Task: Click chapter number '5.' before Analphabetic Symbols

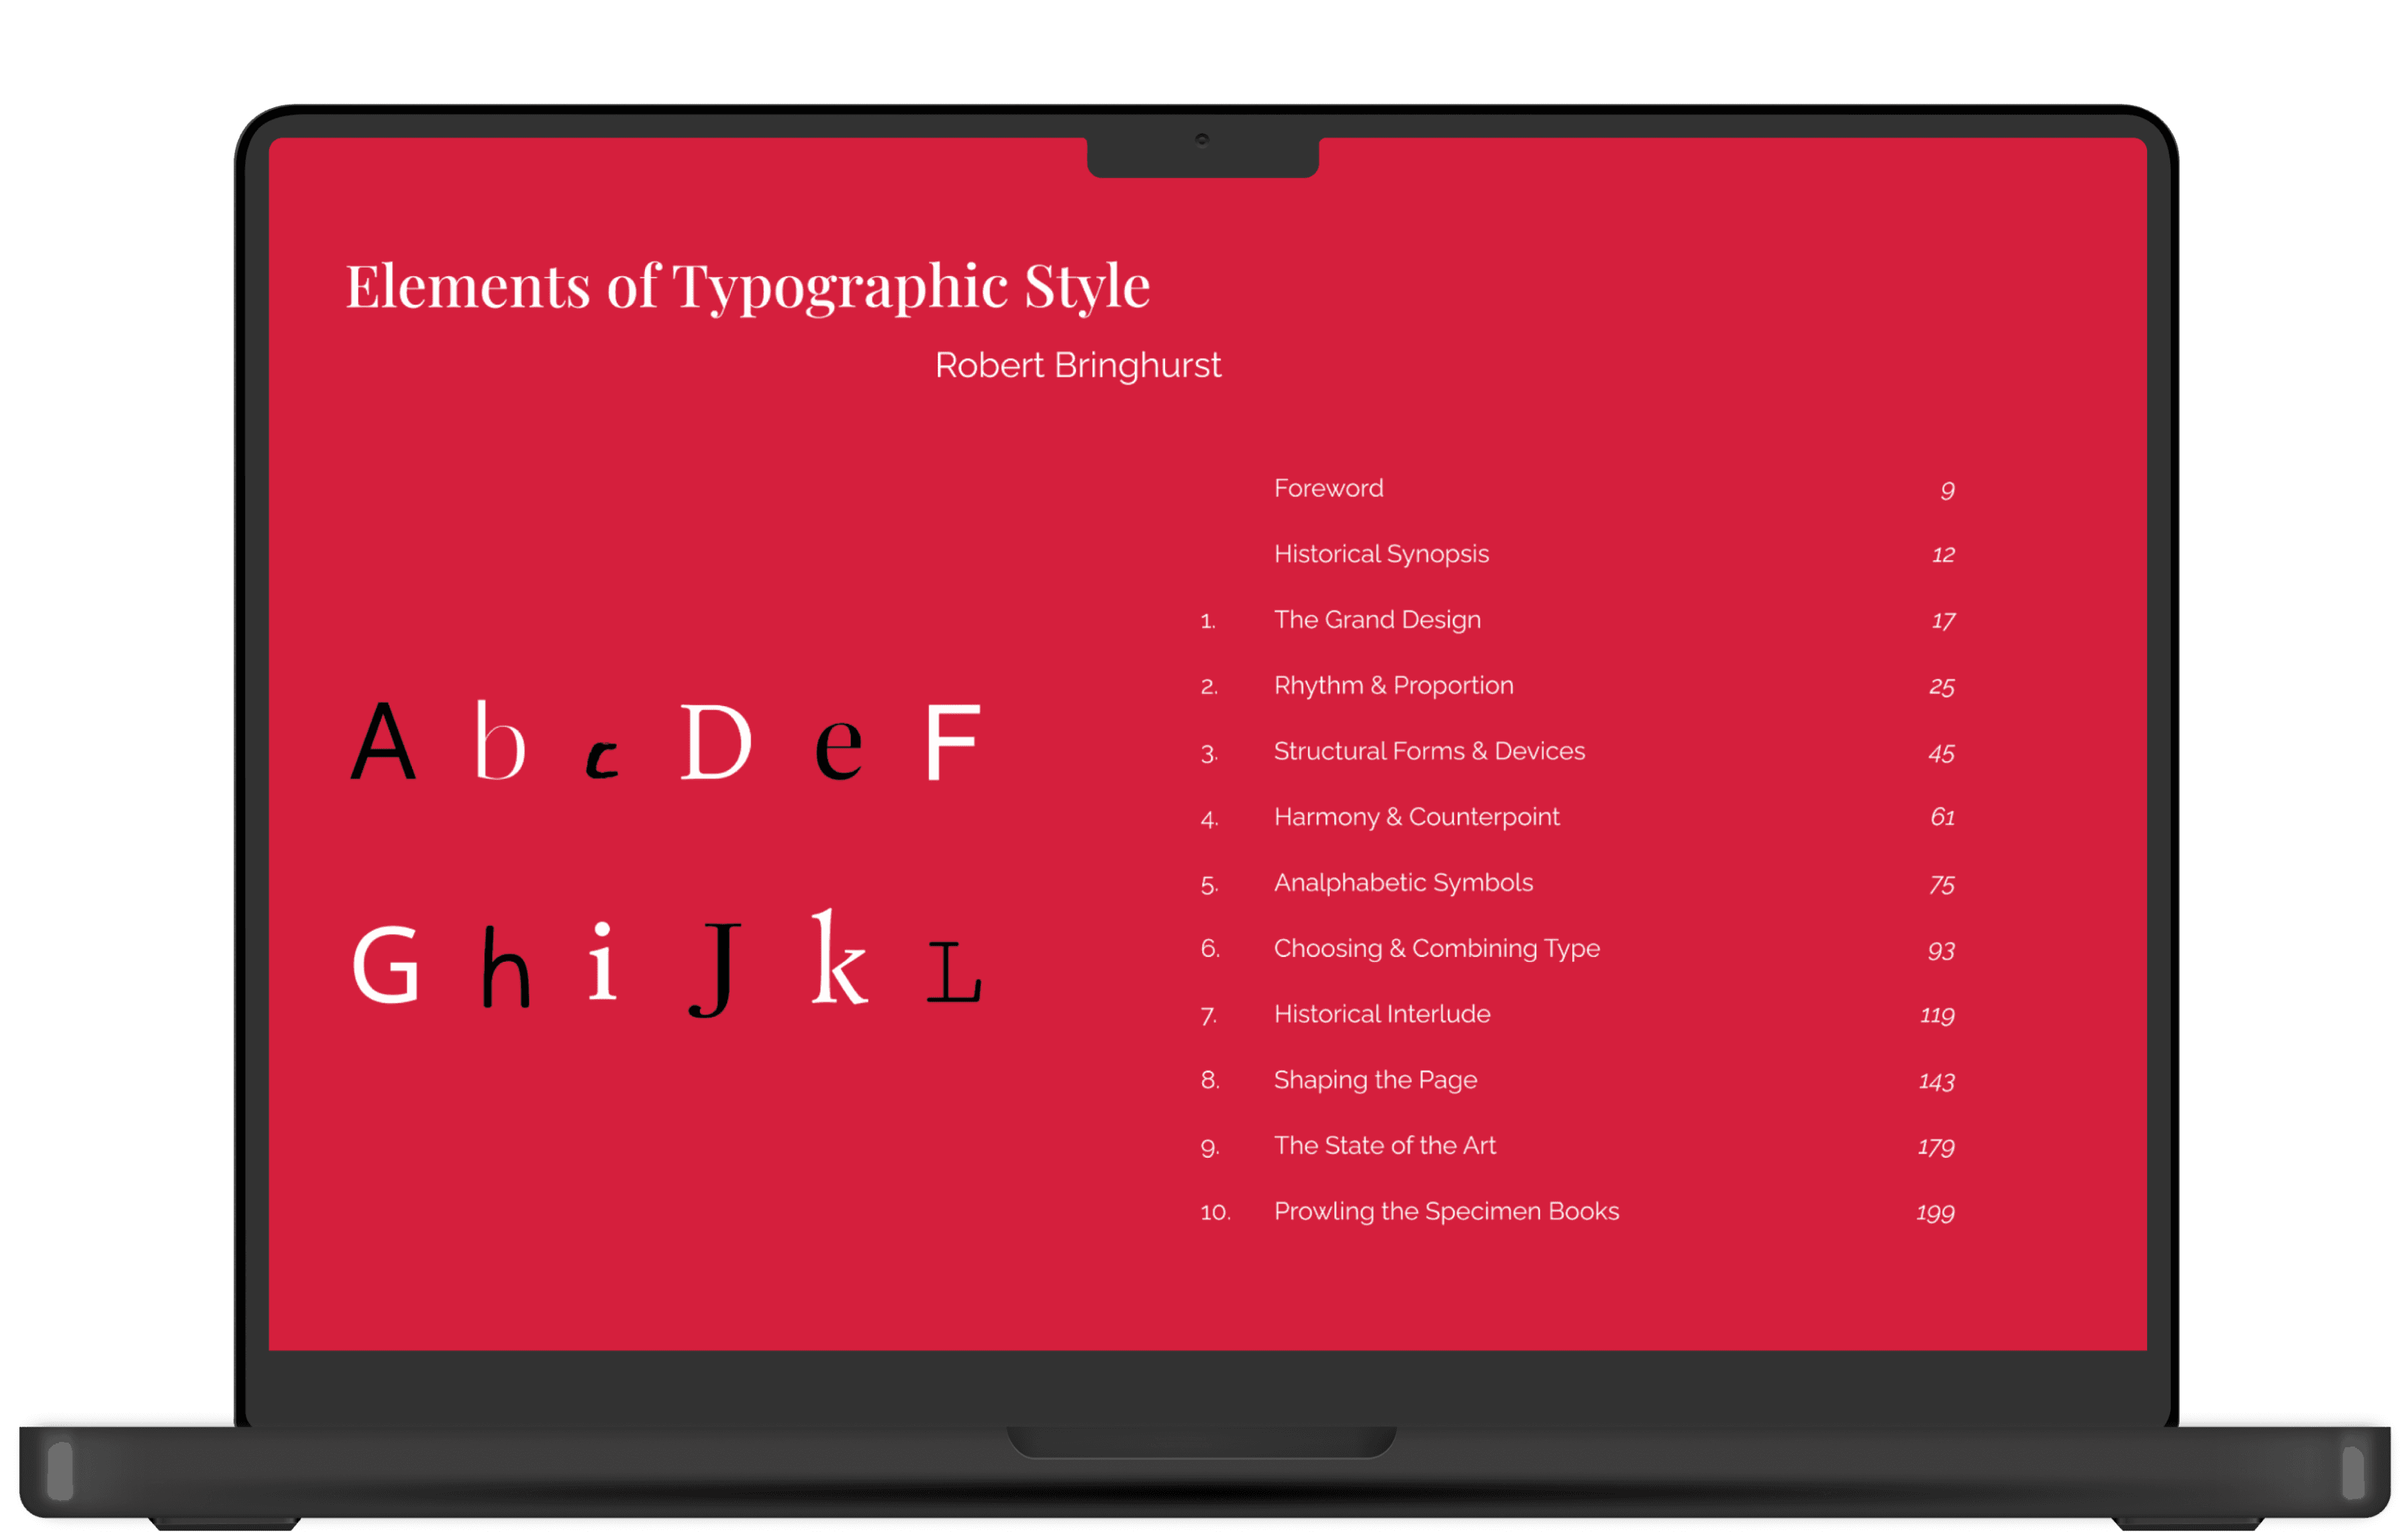Action: [x=1209, y=885]
